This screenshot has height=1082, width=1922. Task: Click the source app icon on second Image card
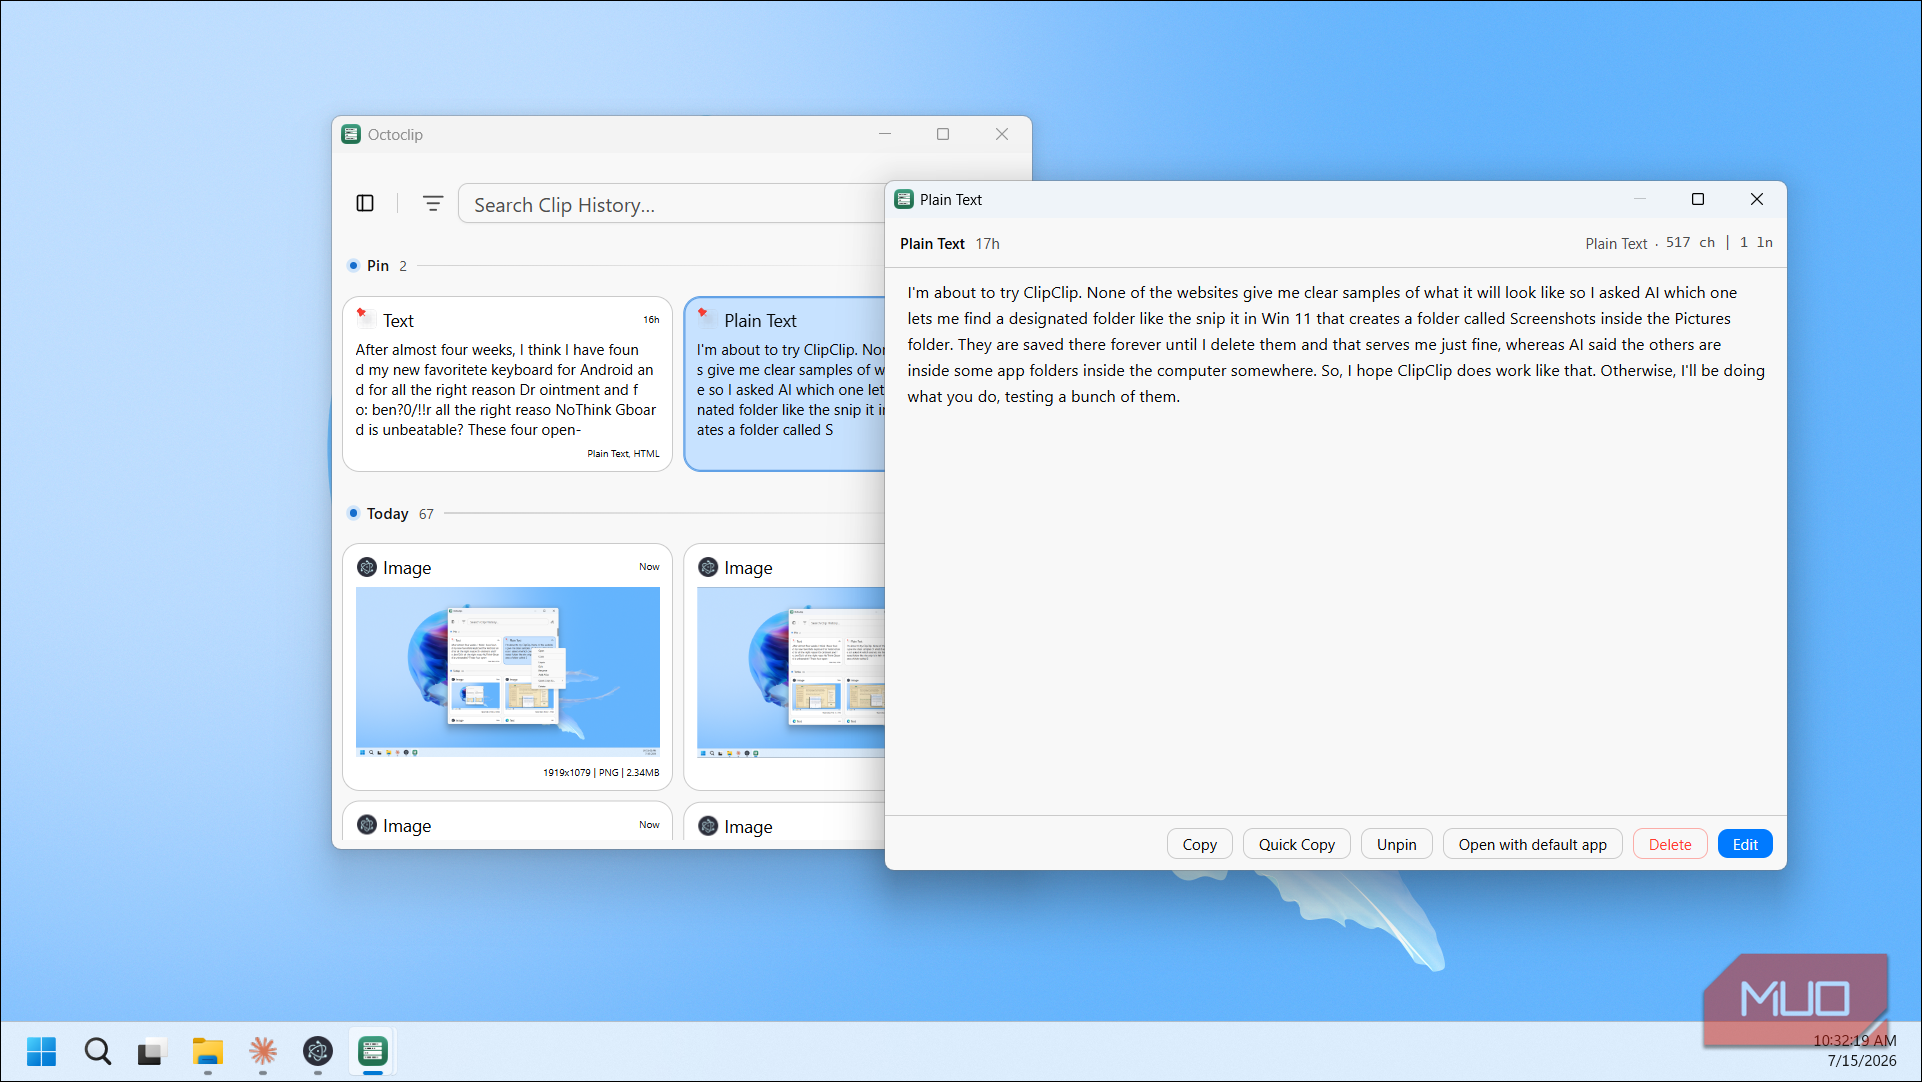[x=708, y=567]
